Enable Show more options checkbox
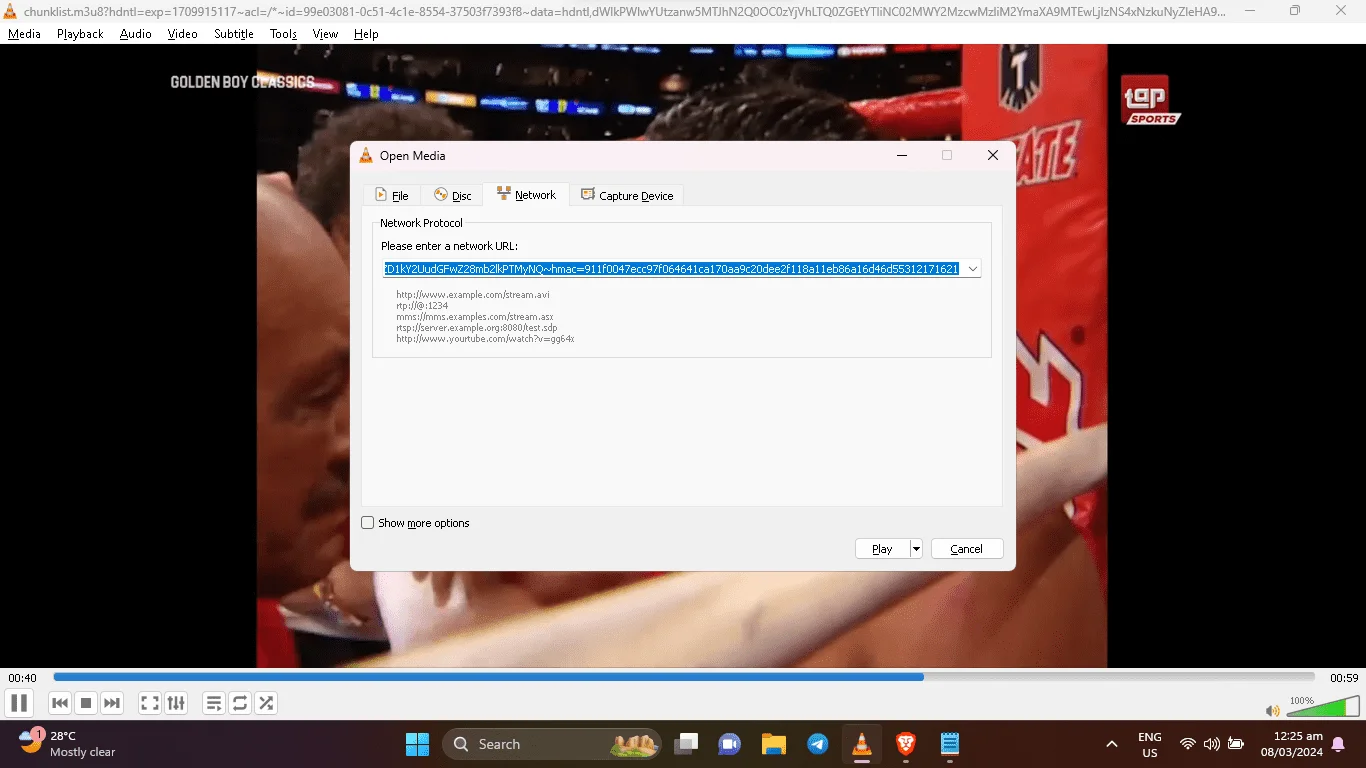 point(368,522)
